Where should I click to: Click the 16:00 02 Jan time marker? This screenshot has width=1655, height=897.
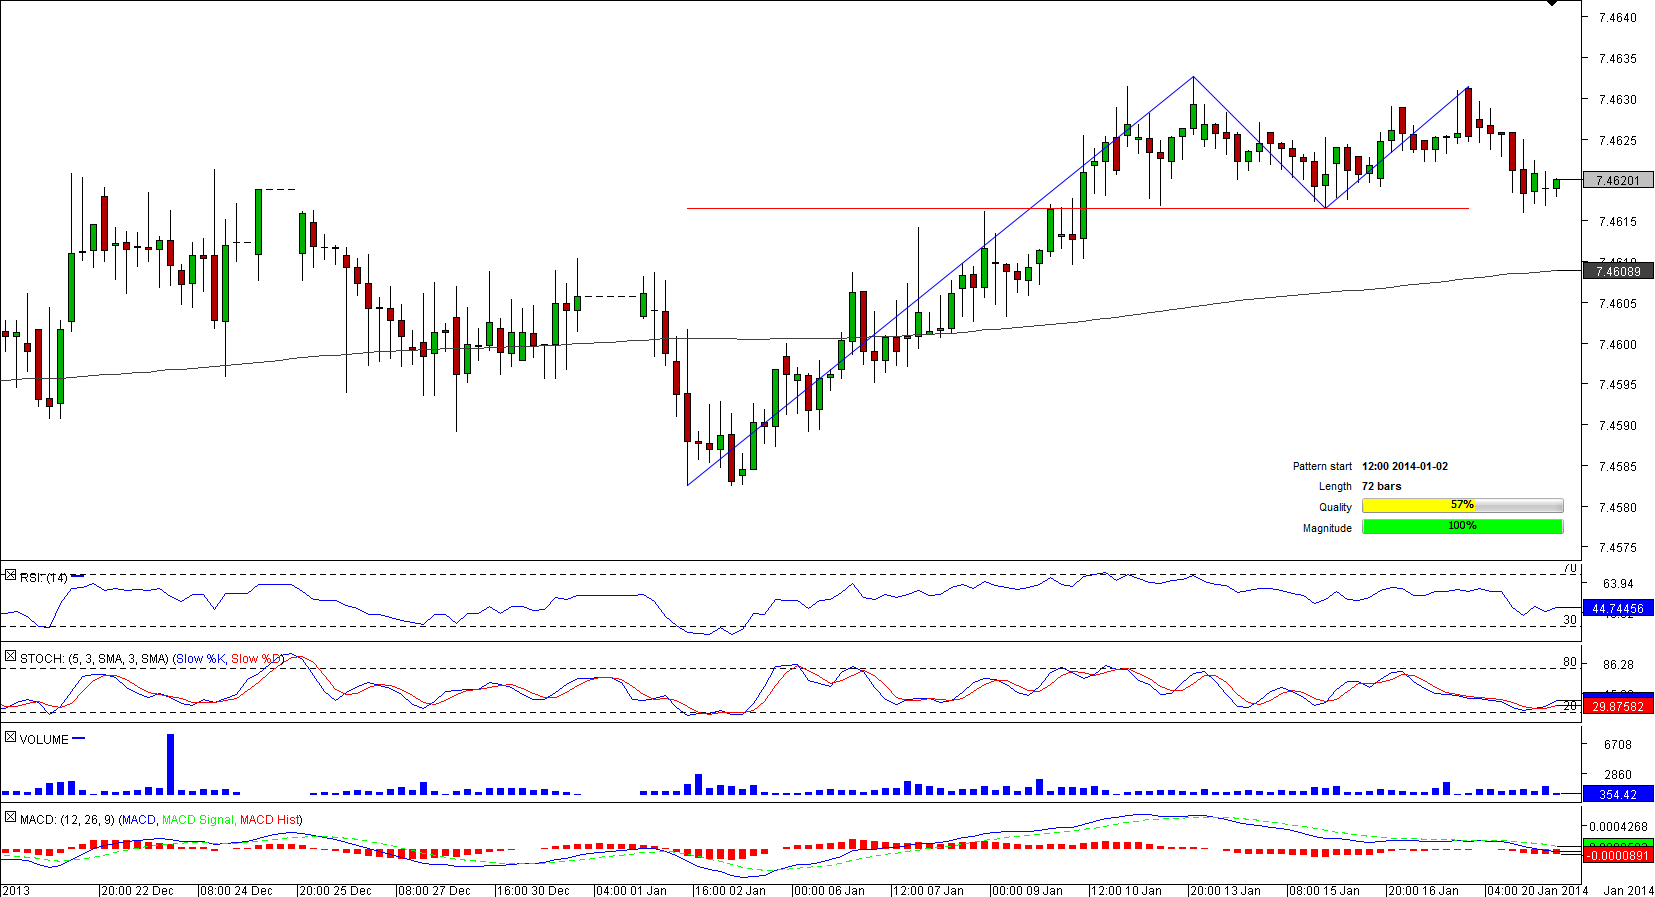(729, 890)
